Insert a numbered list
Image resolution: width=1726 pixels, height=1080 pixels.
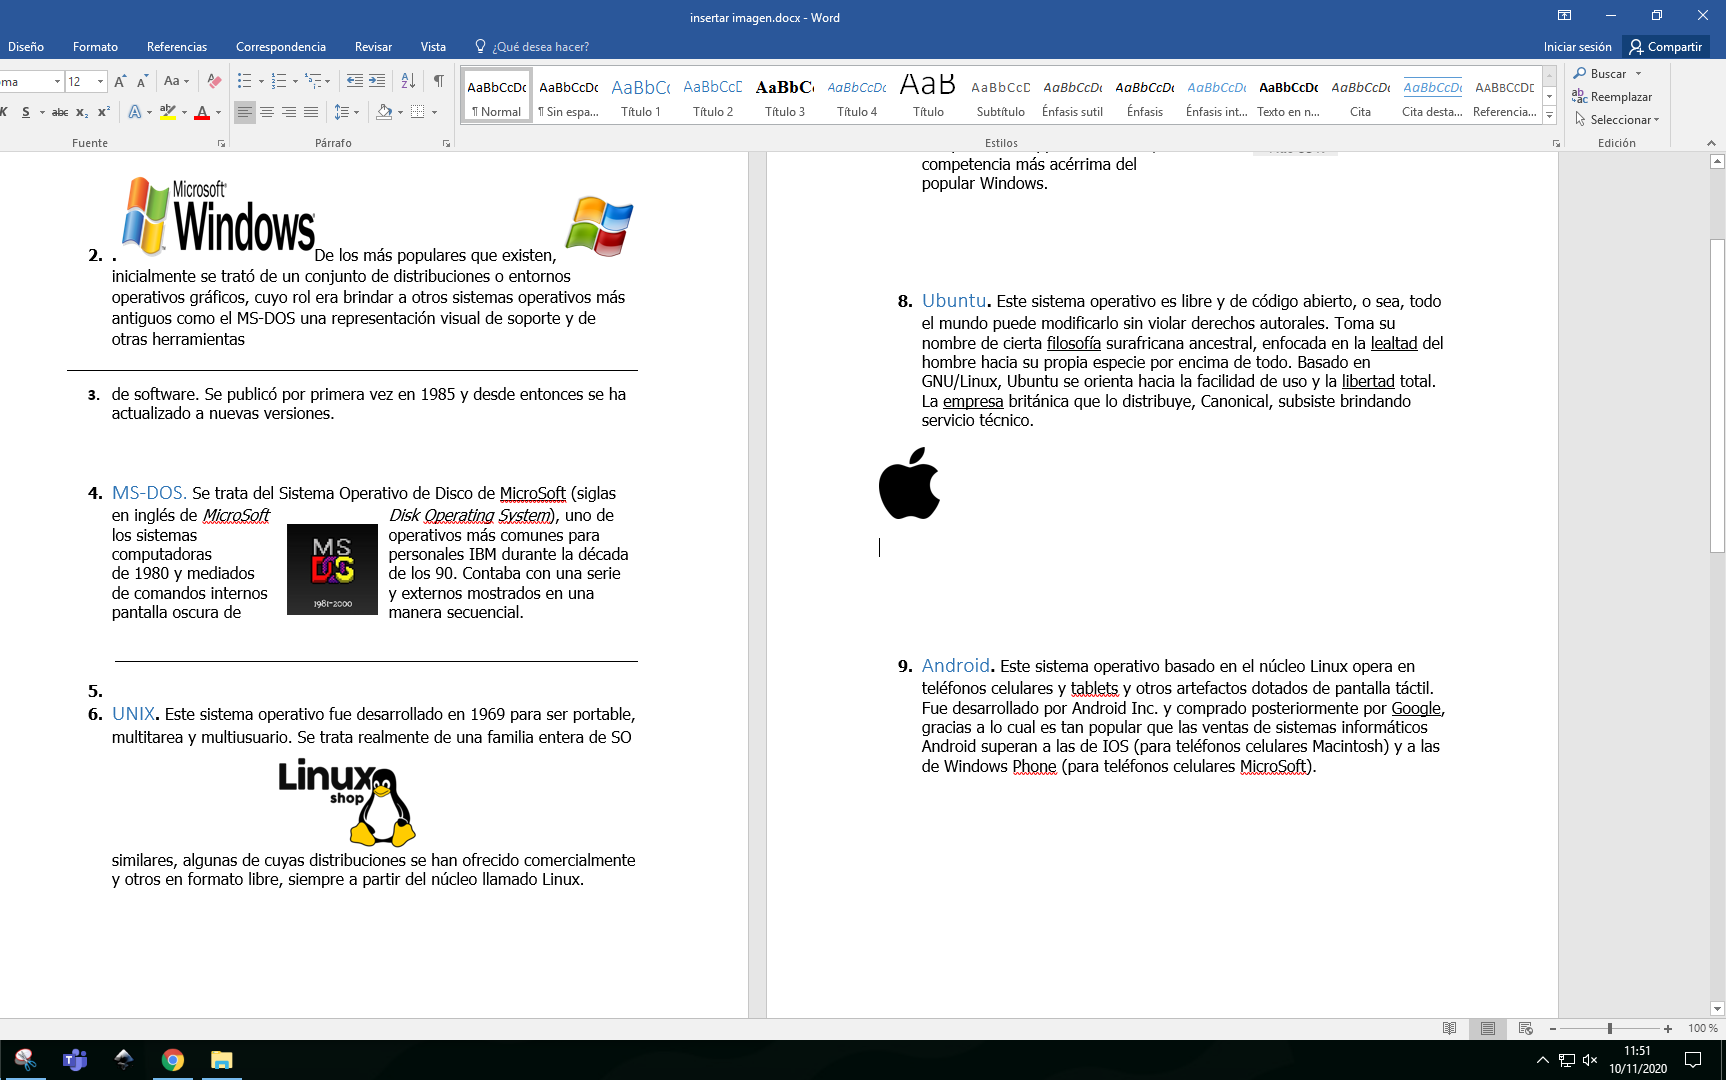(279, 81)
